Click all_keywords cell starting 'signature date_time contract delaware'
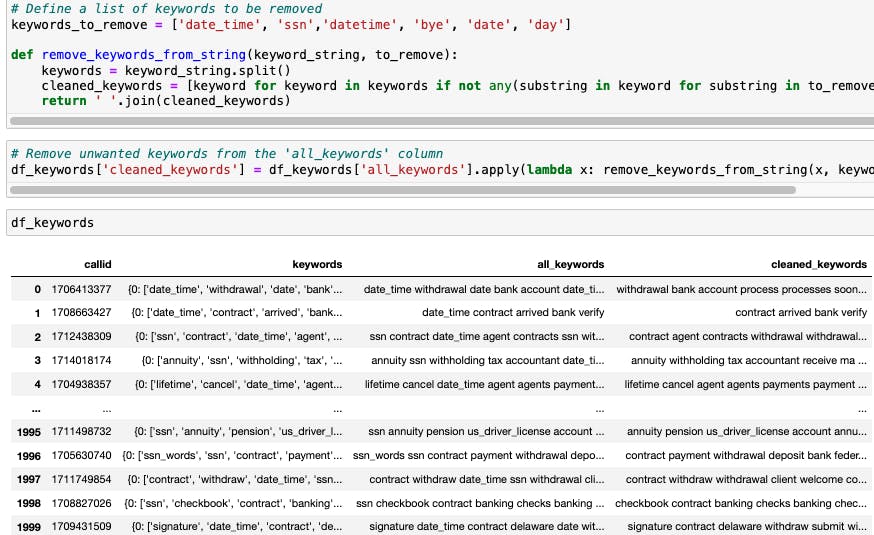 click(487, 526)
